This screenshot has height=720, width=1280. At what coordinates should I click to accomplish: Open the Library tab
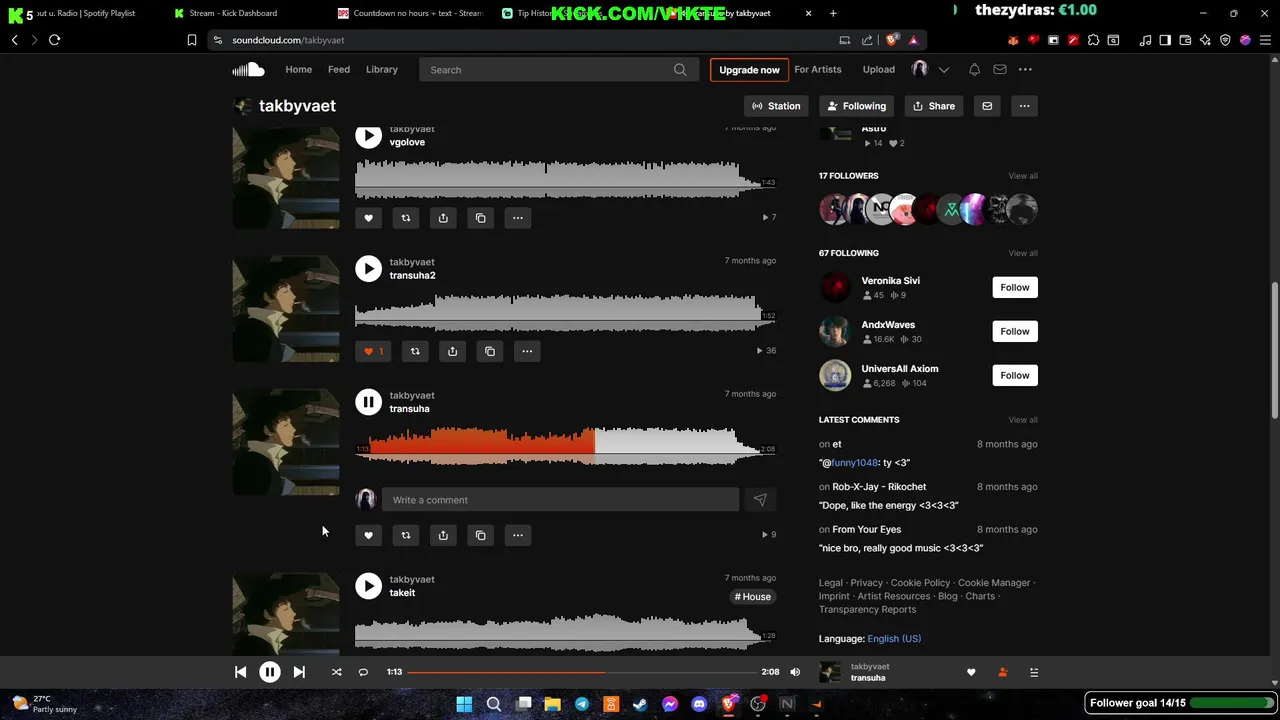pos(382,69)
